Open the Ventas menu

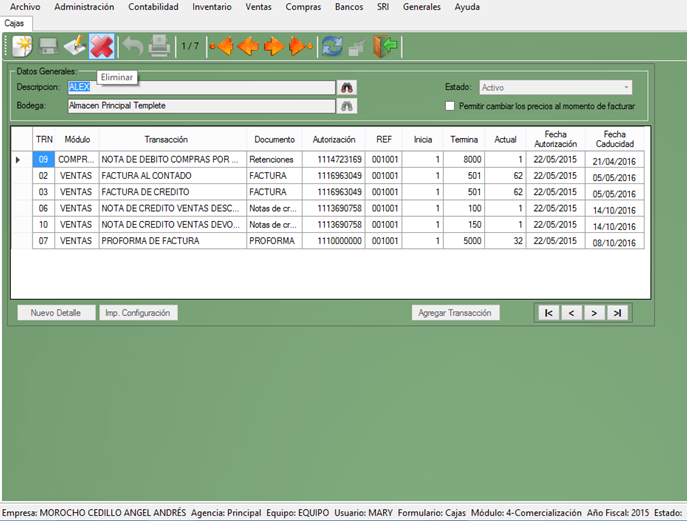(258, 7)
